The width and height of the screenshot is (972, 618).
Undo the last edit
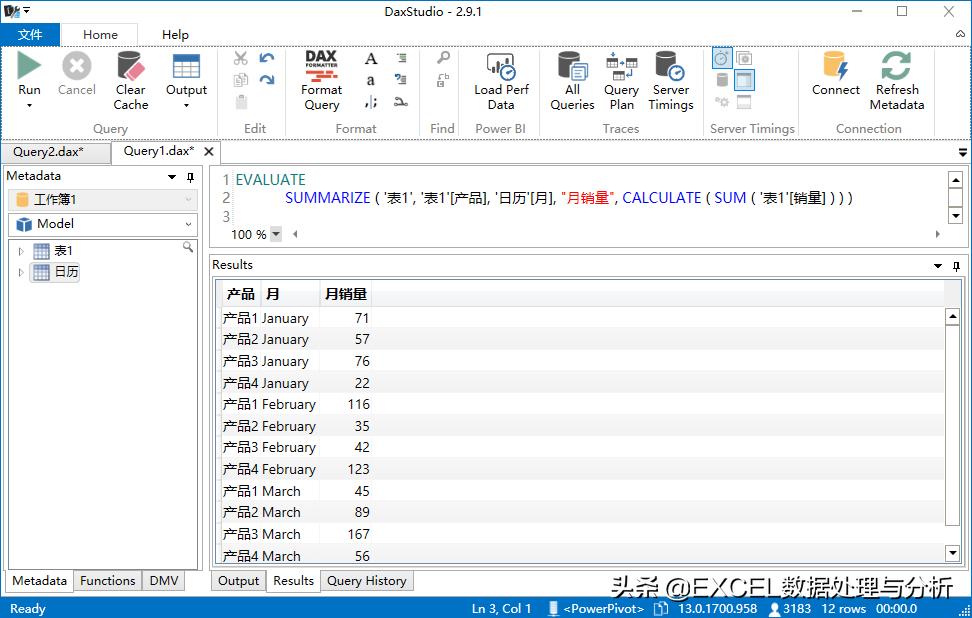[x=267, y=58]
